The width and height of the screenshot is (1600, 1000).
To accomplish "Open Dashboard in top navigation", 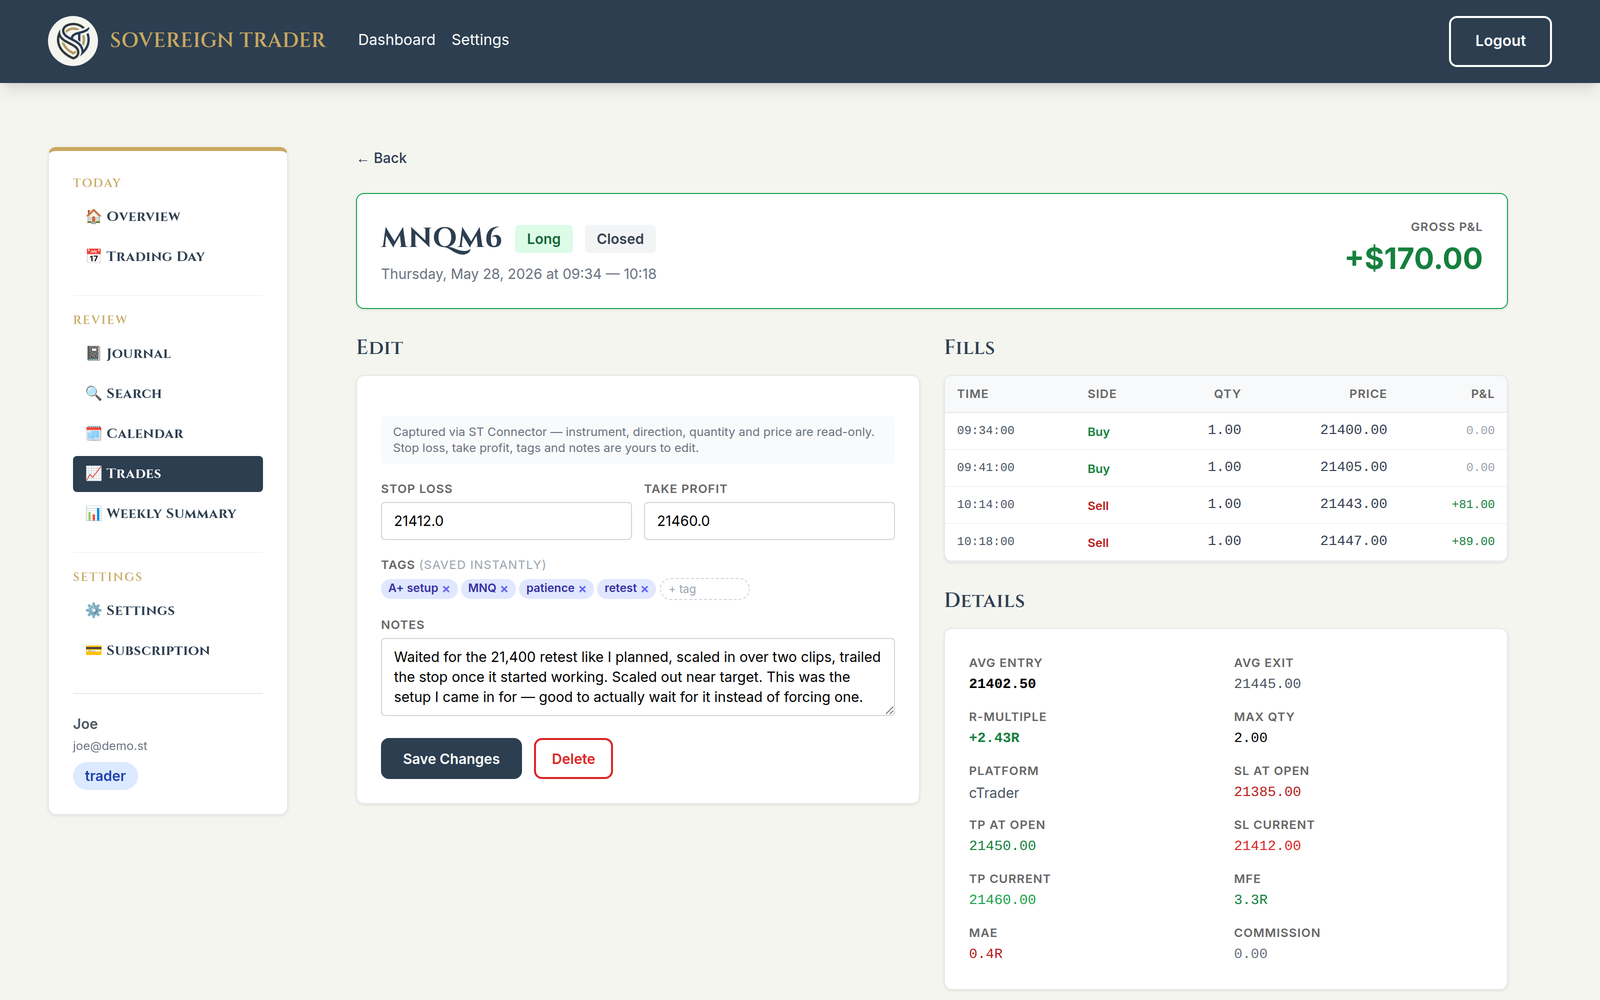I will [397, 40].
